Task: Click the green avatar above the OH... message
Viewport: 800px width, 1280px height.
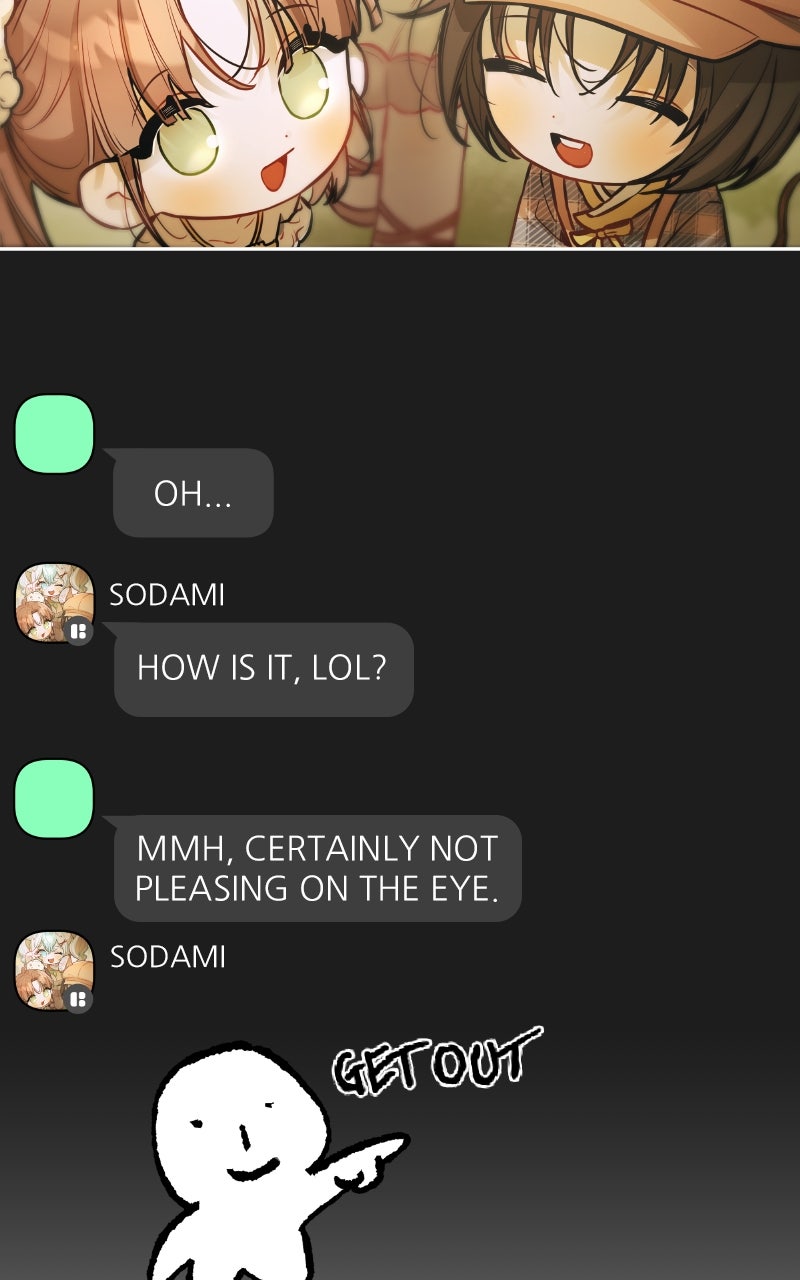Action: click(55, 433)
